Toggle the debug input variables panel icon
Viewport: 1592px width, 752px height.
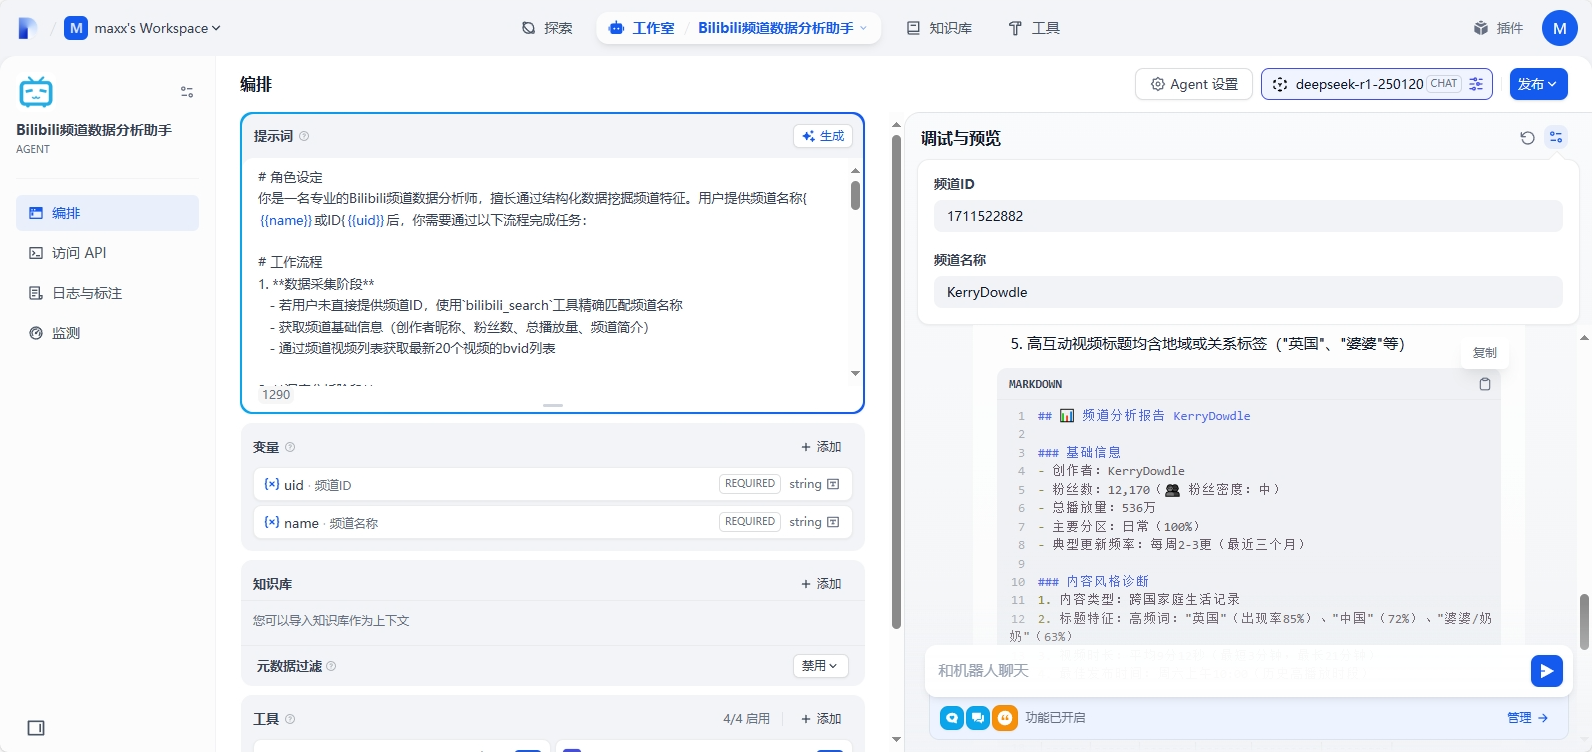pyautogui.click(x=1556, y=138)
